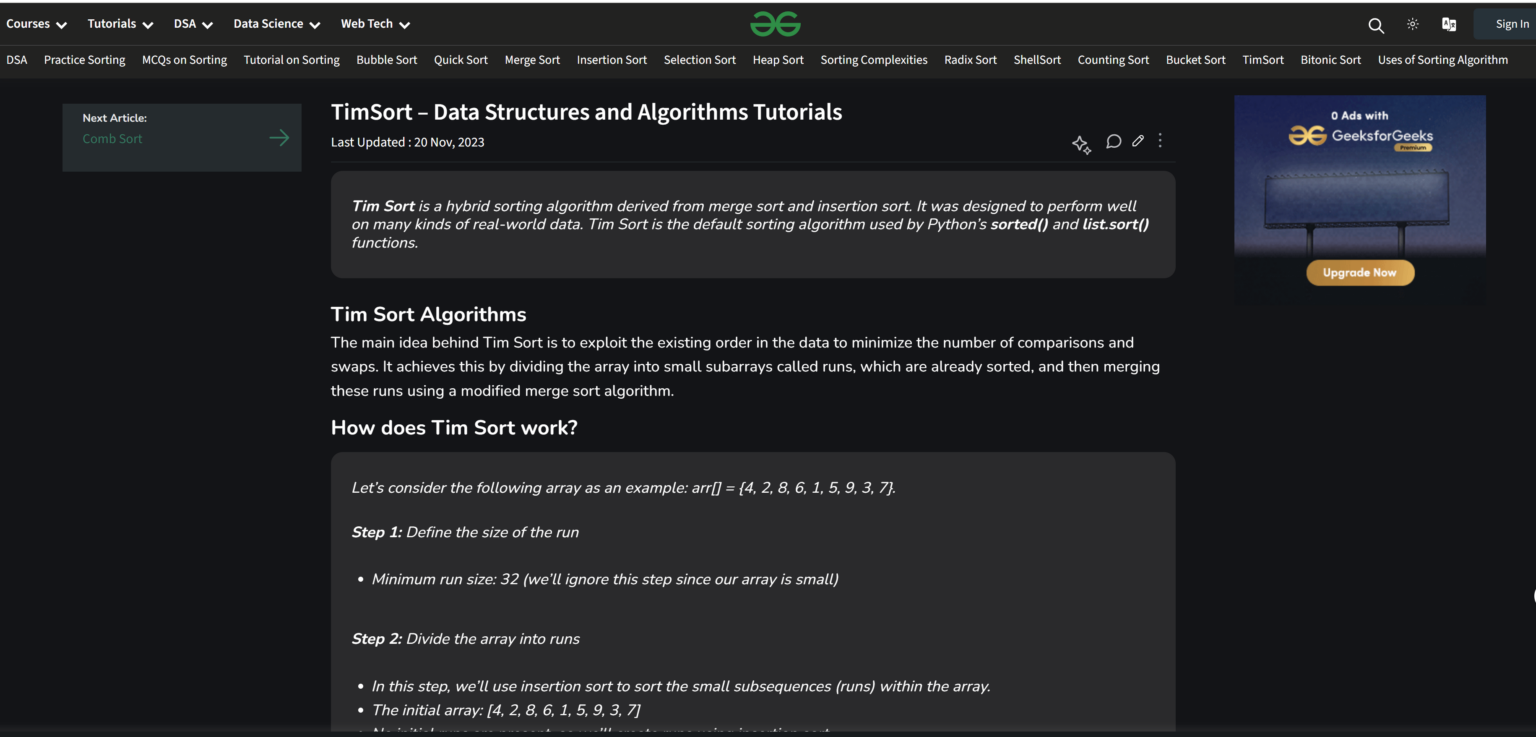The width and height of the screenshot is (1536, 737).
Task: Select Merge Sort in the topic bar
Action: (x=532, y=60)
